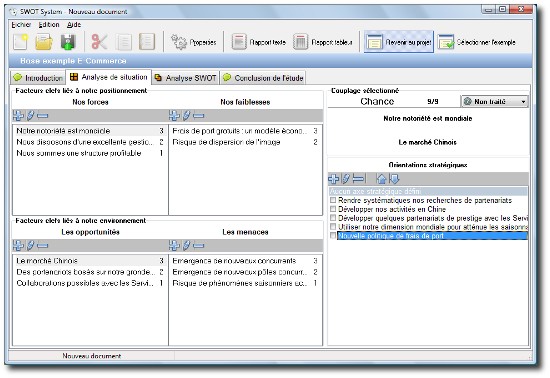Check 'Utiliser notre dimension mondiale'
The image size is (550, 378).
click(x=333, y=227)
